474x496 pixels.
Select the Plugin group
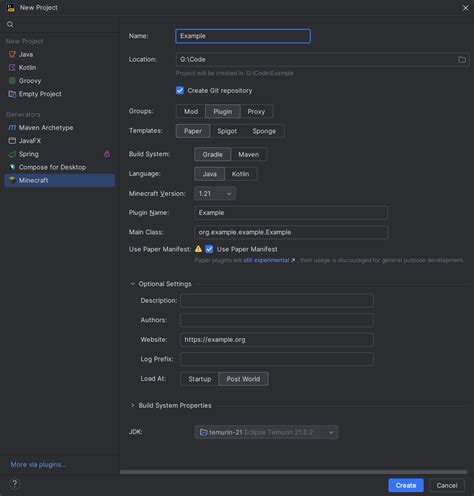point(223,111)
